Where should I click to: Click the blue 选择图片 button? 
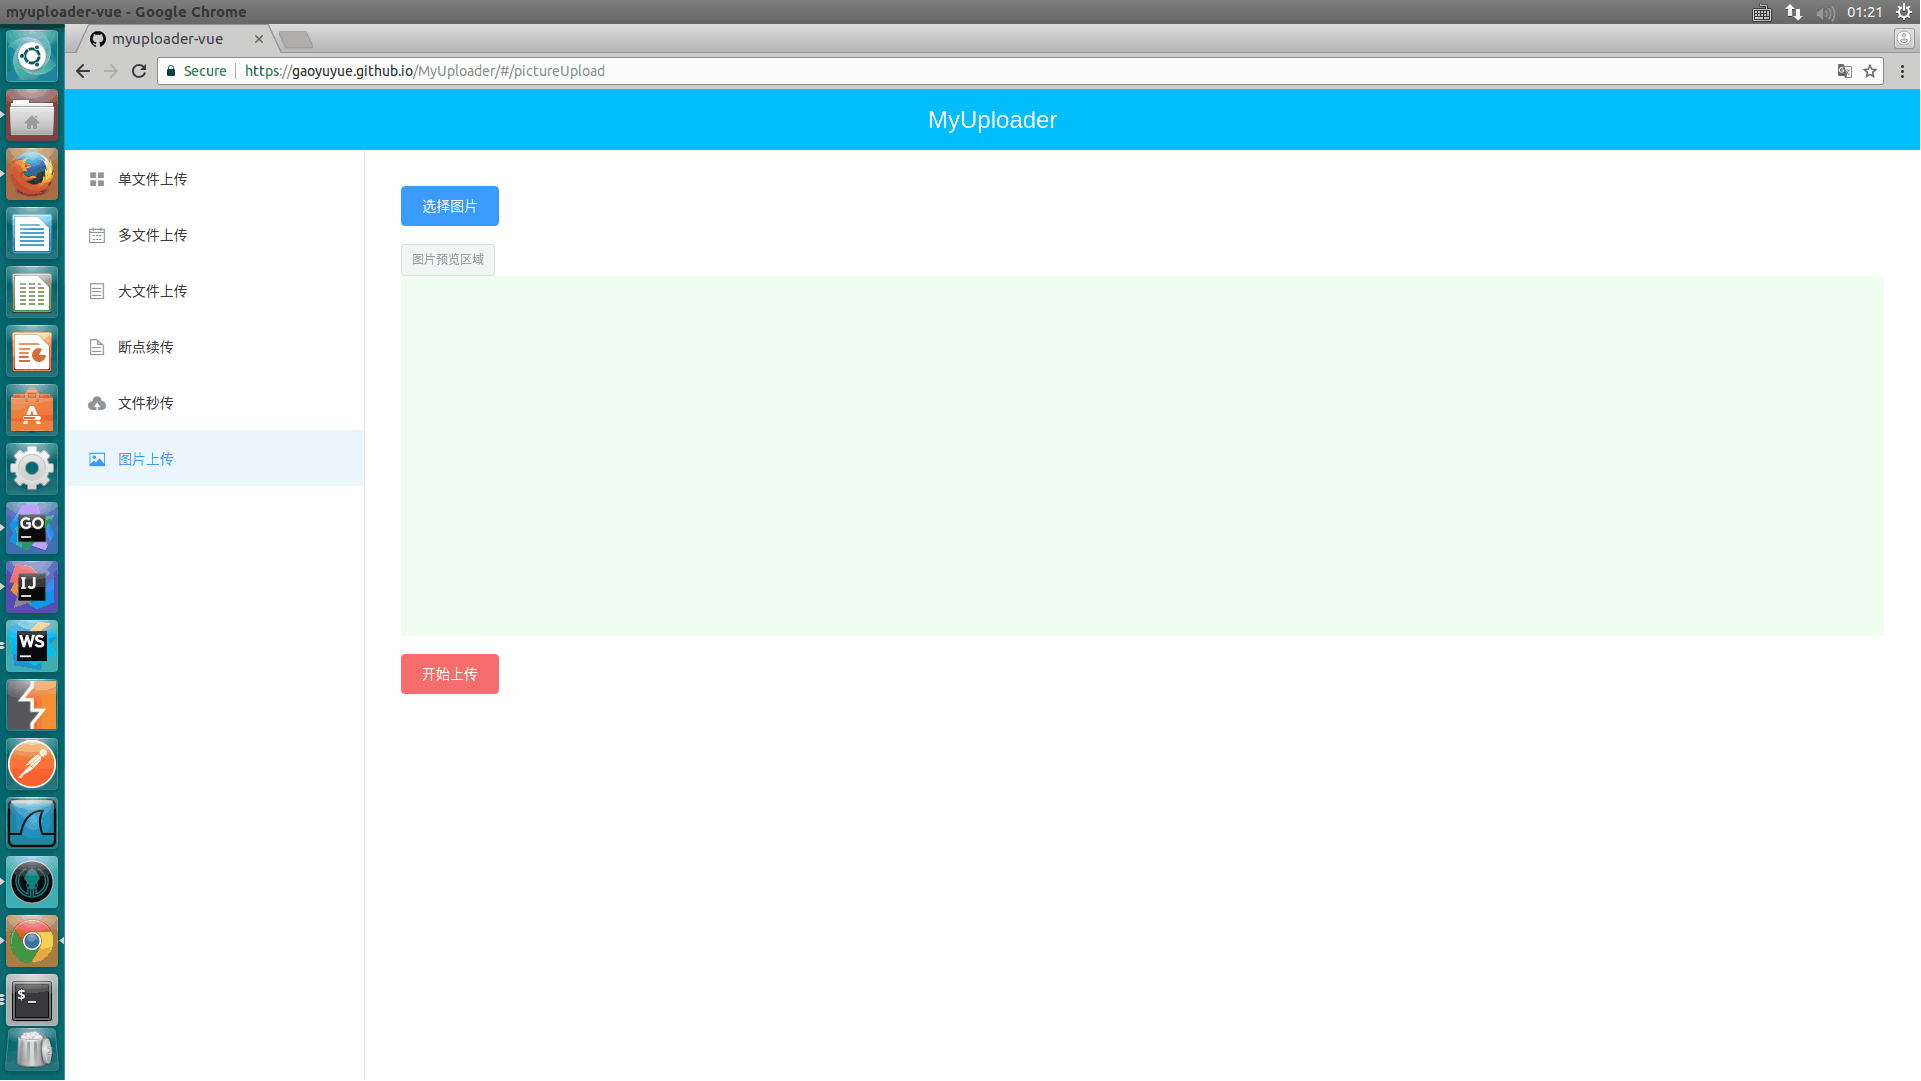click(x=449, y=206)
